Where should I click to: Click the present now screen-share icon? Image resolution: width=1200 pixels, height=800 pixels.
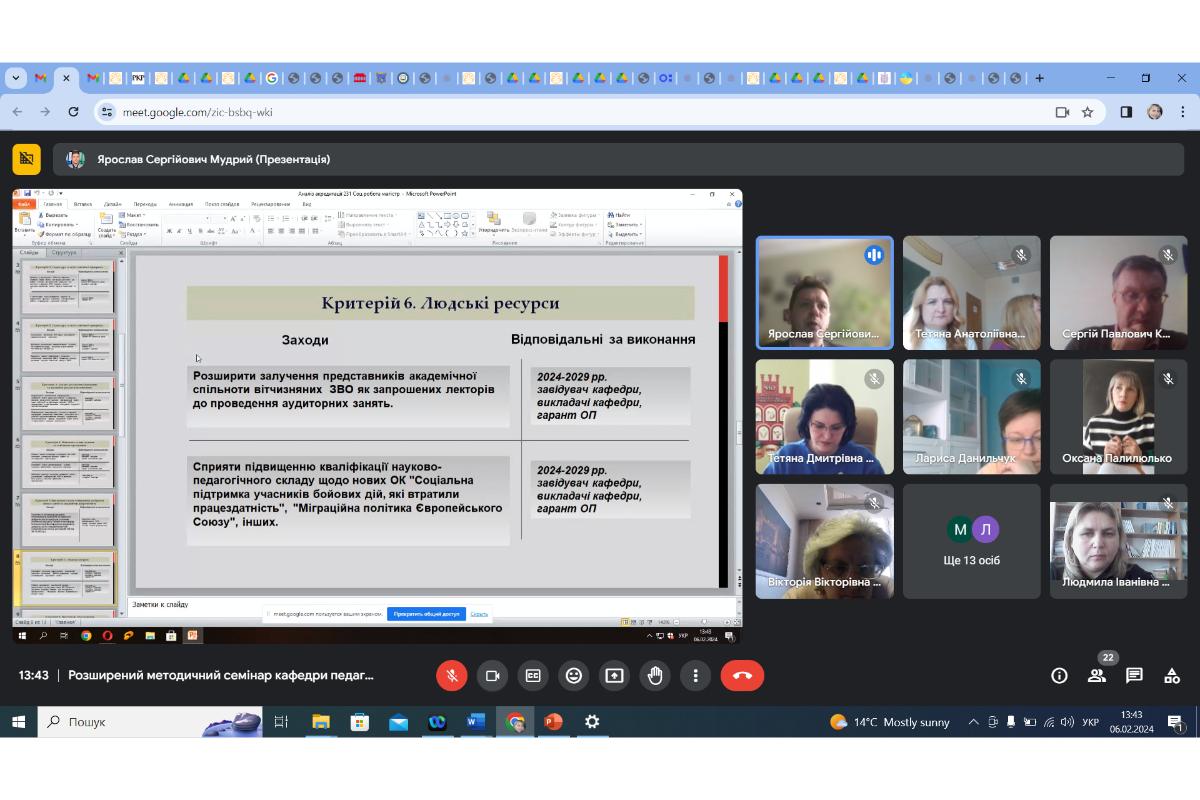tap(614, 676)
